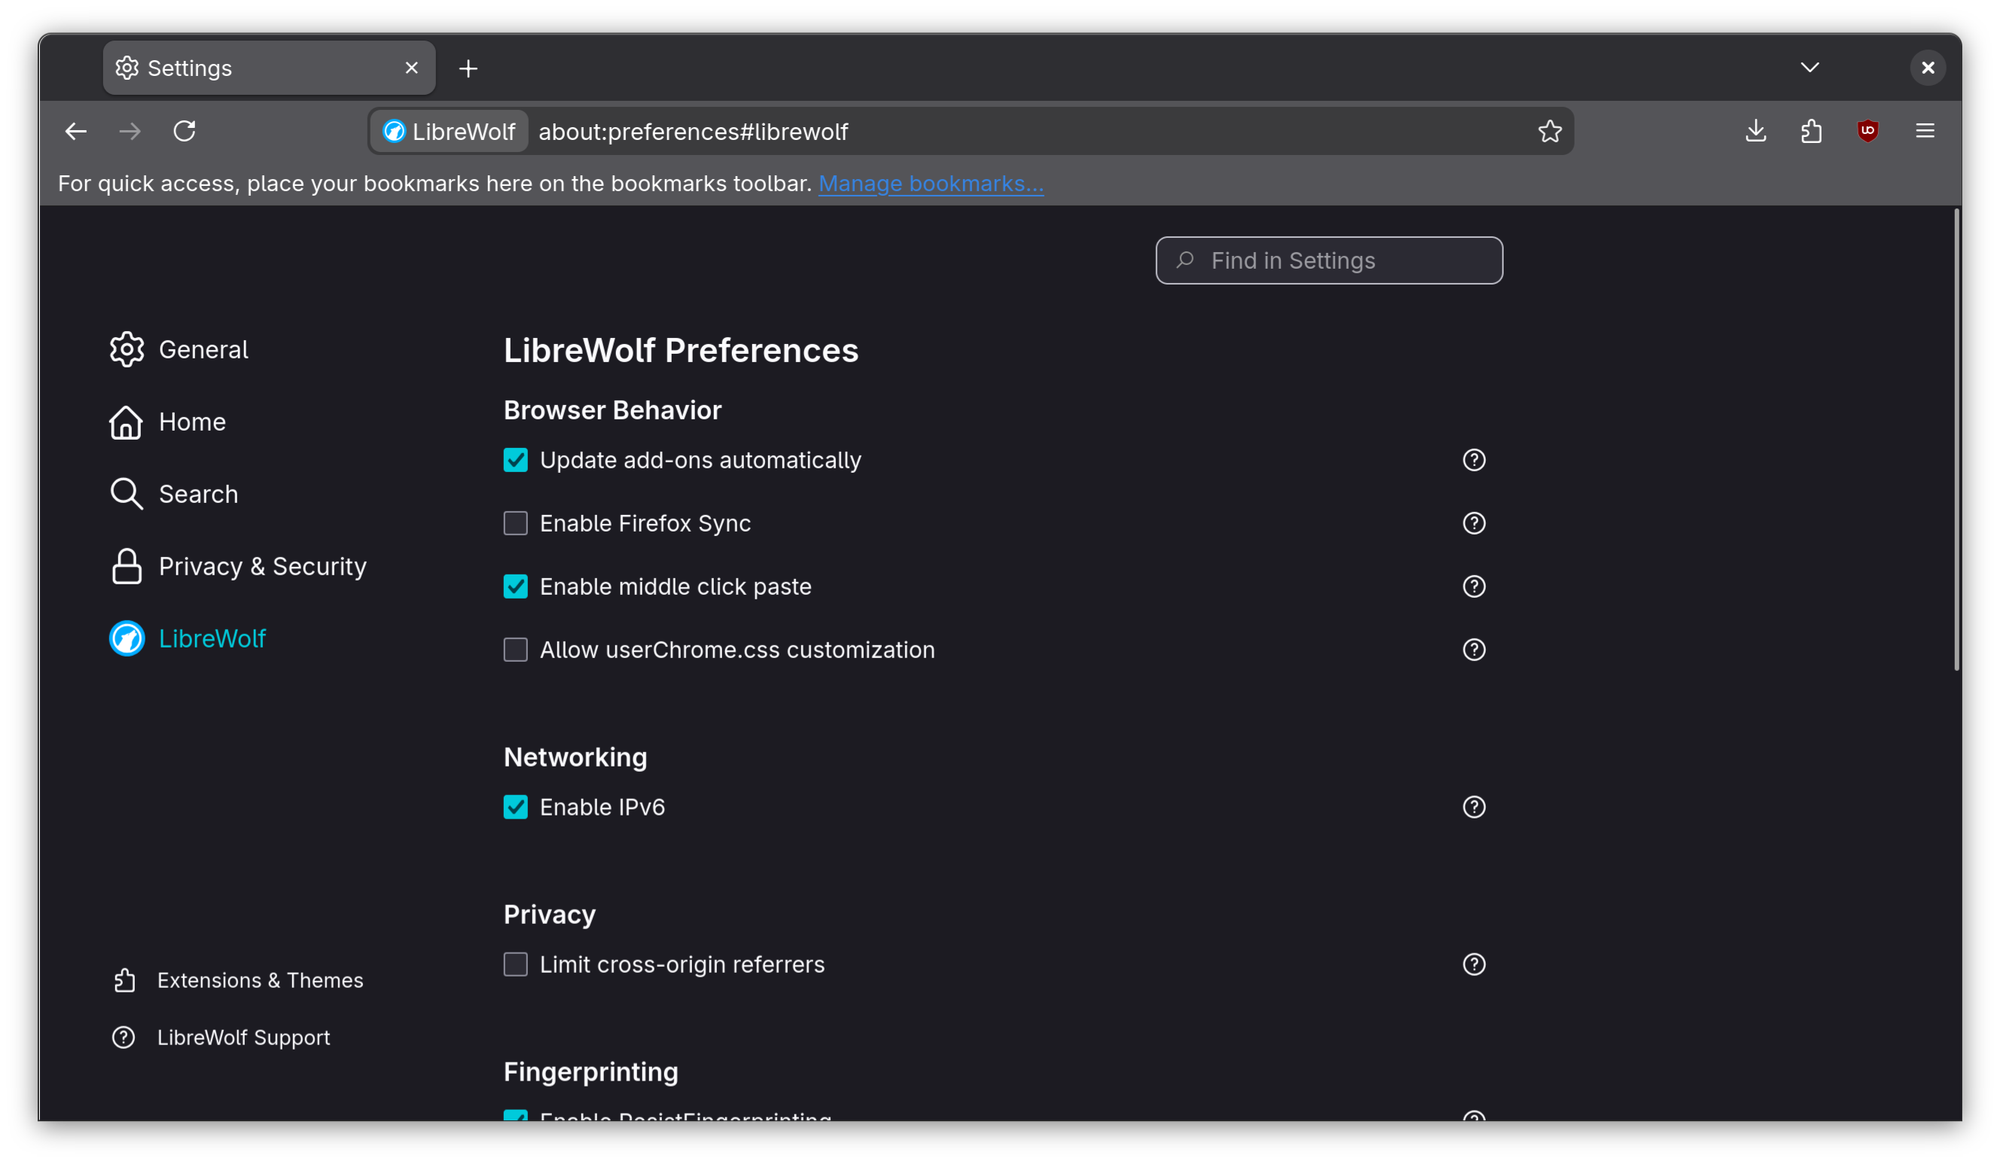2000x1164 pixels.
Task: Open the hamburger application menu
Action: click(x=1924, y=131)
